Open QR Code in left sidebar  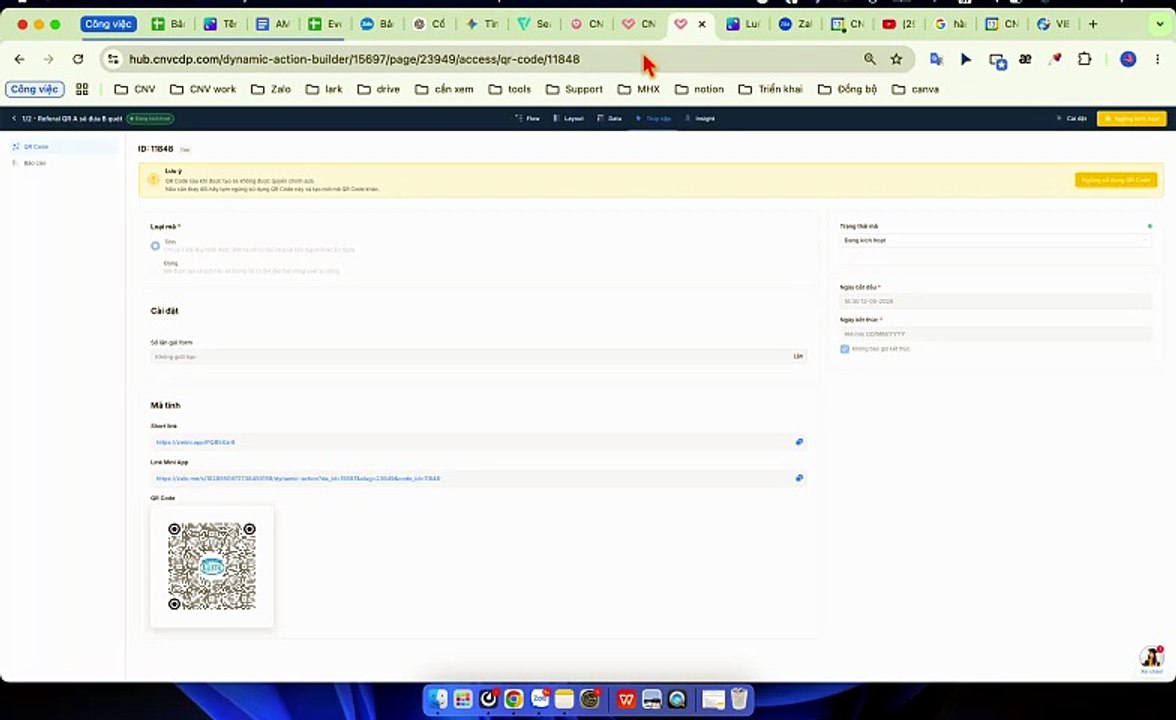pyautogui.click(x=62, y=147)
